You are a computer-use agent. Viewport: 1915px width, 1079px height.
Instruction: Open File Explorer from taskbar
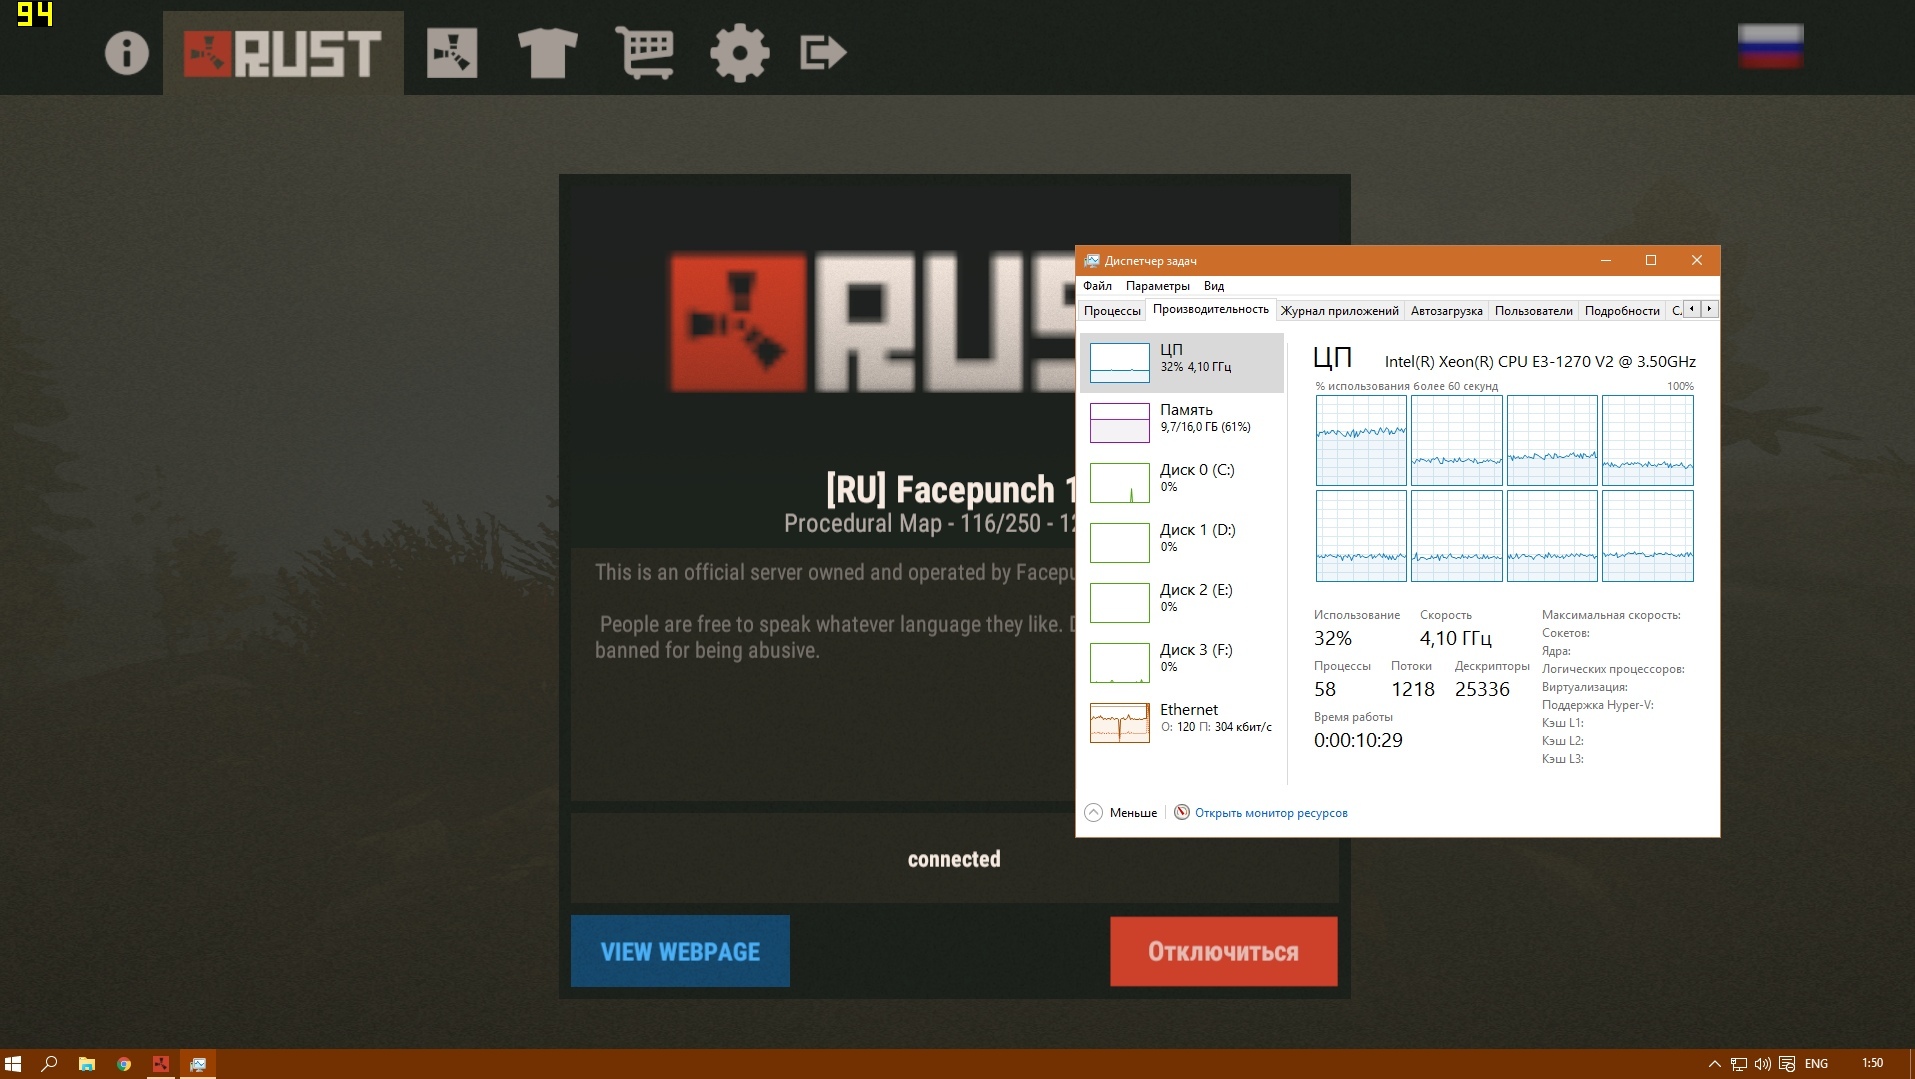87,1064
